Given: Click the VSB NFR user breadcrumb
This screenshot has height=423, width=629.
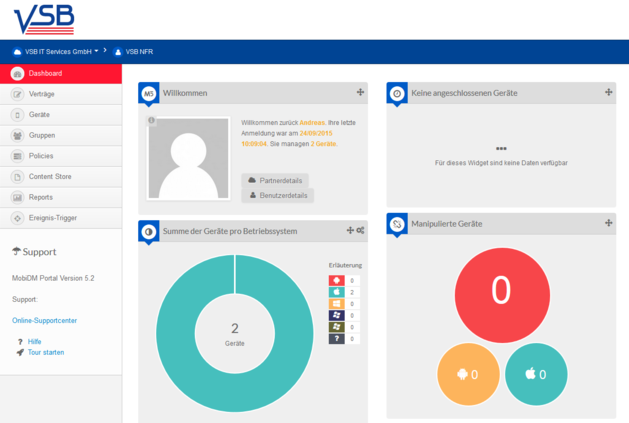Looking at the screenshot, I should (x=139, y=51).
